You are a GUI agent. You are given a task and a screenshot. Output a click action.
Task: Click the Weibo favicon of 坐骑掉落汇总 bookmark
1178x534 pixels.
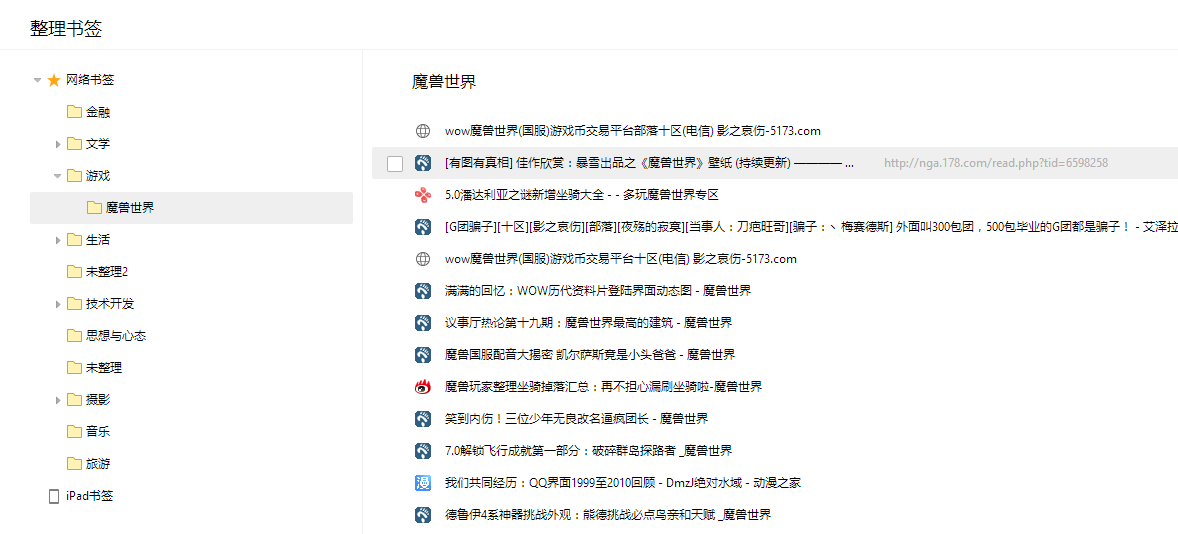pyautogui.click(x=422, y=387)
